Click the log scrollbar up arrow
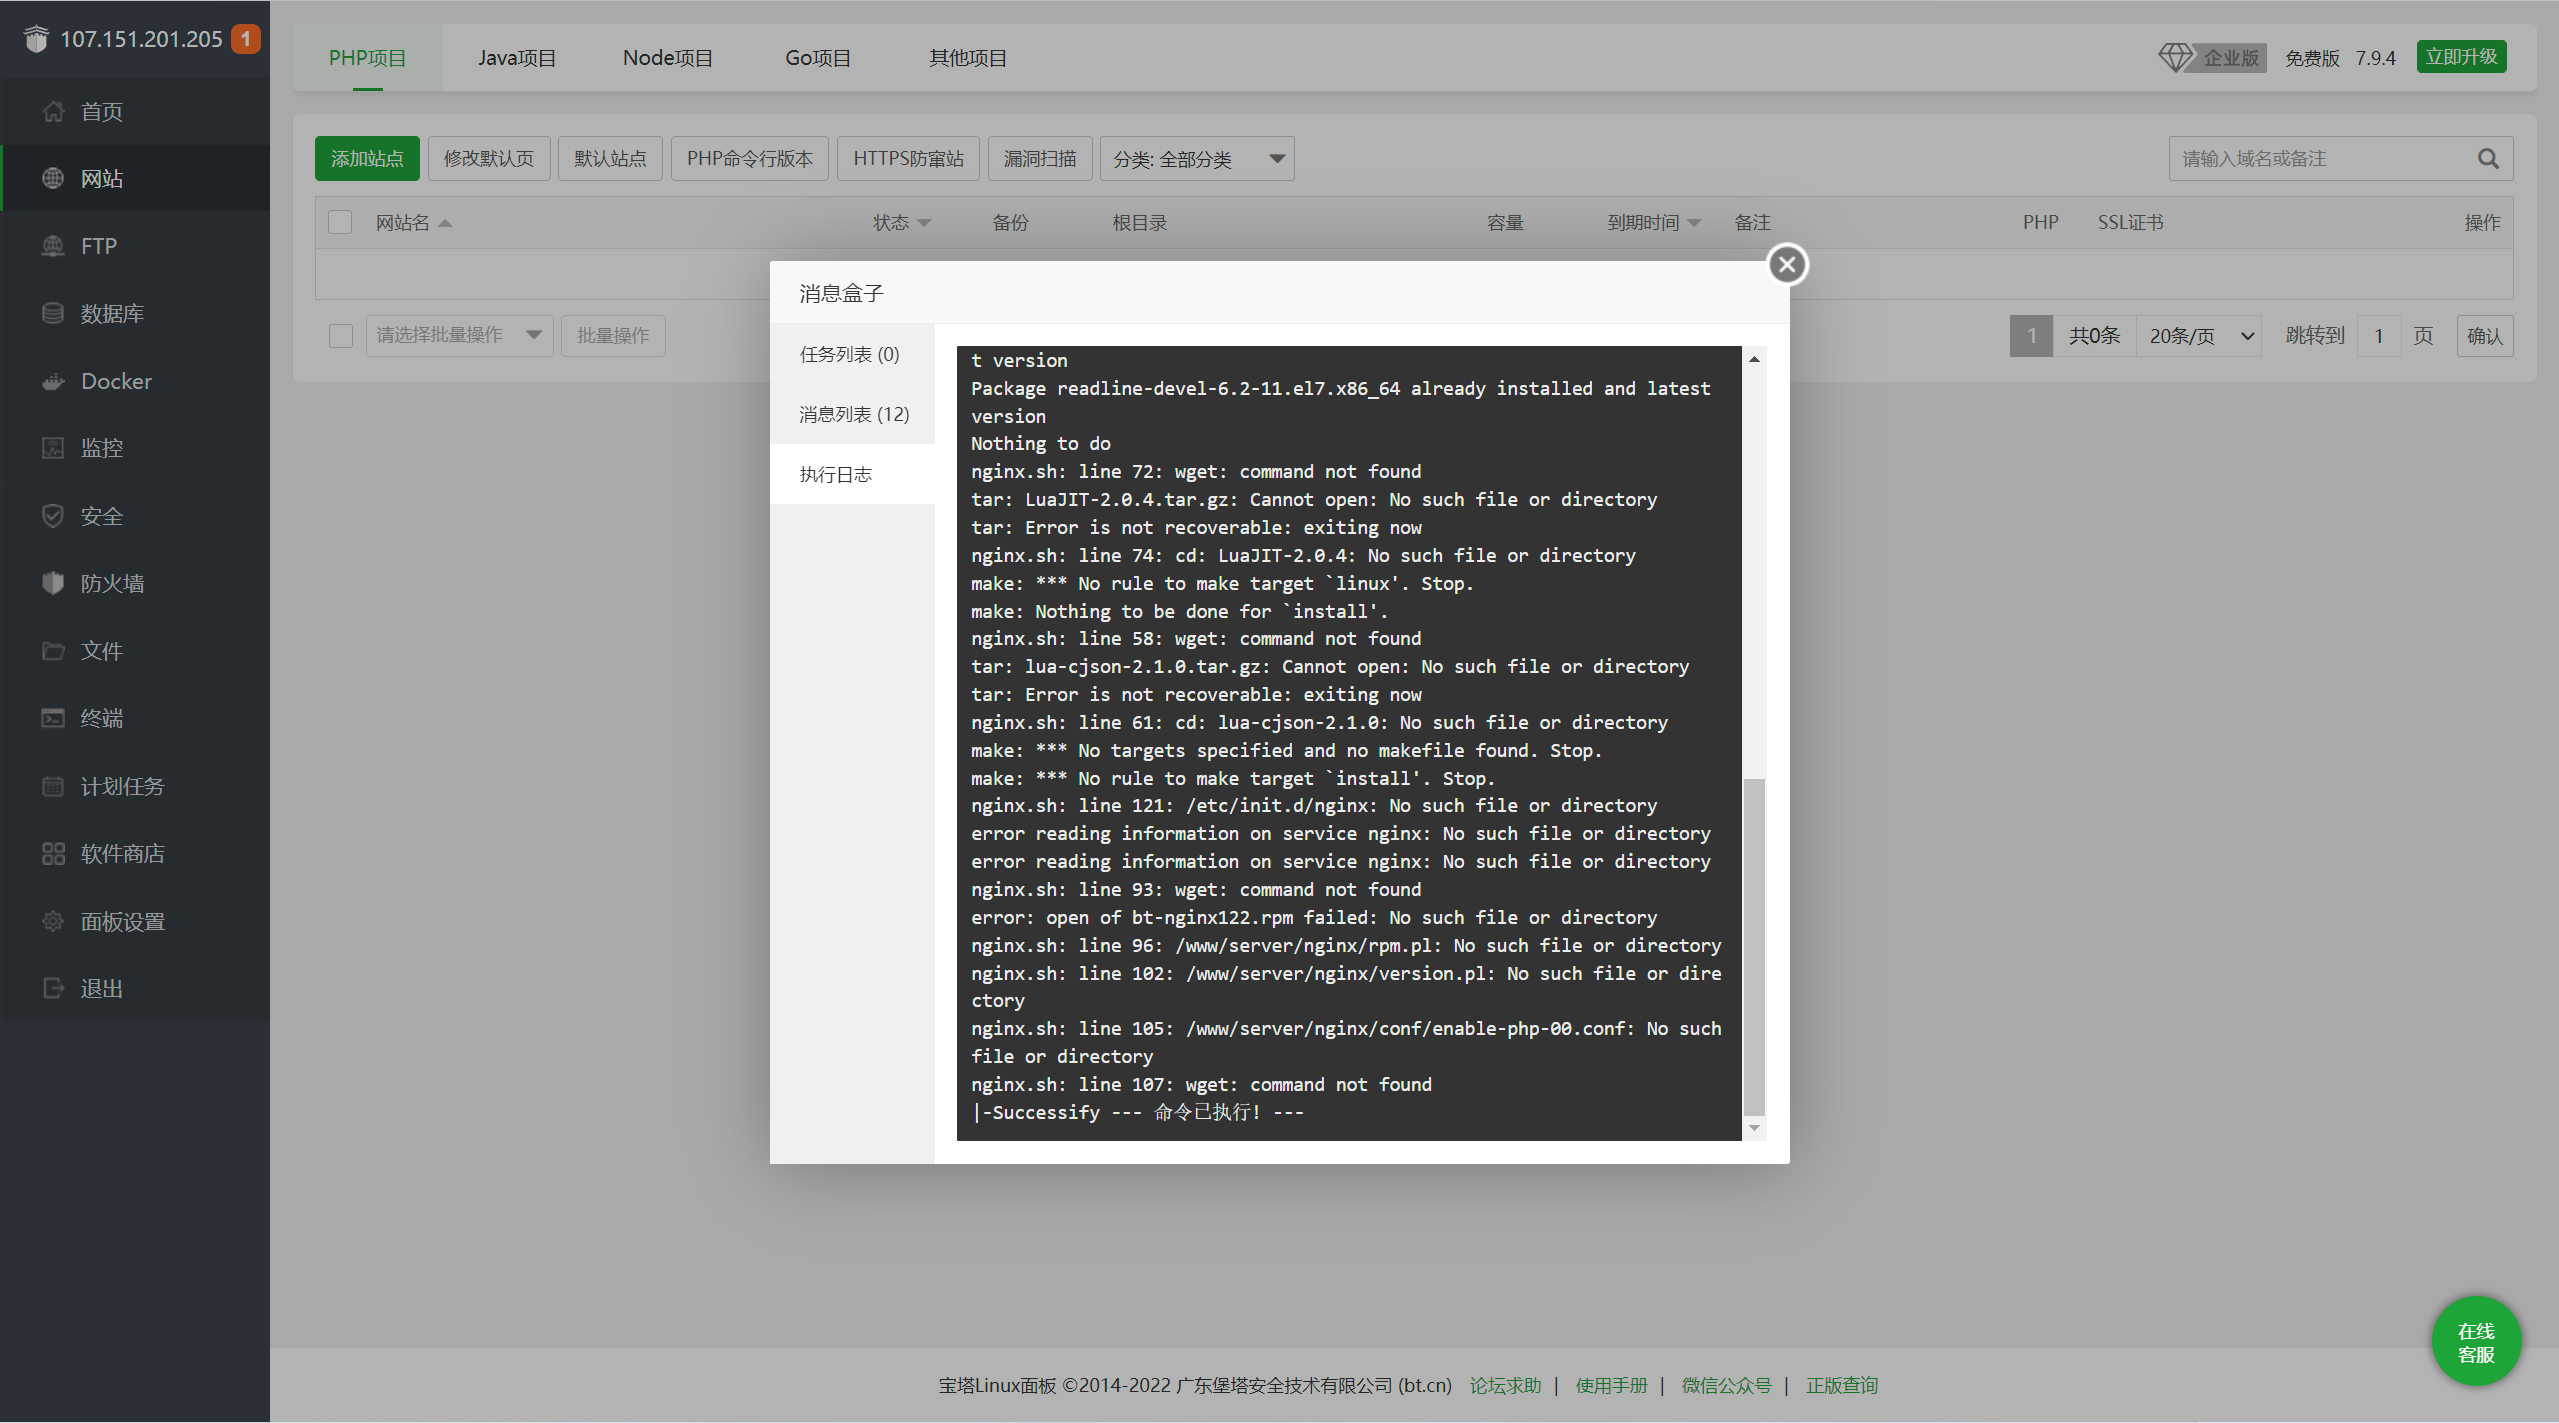The image size is (2559, 1423). pos(1754,359)
